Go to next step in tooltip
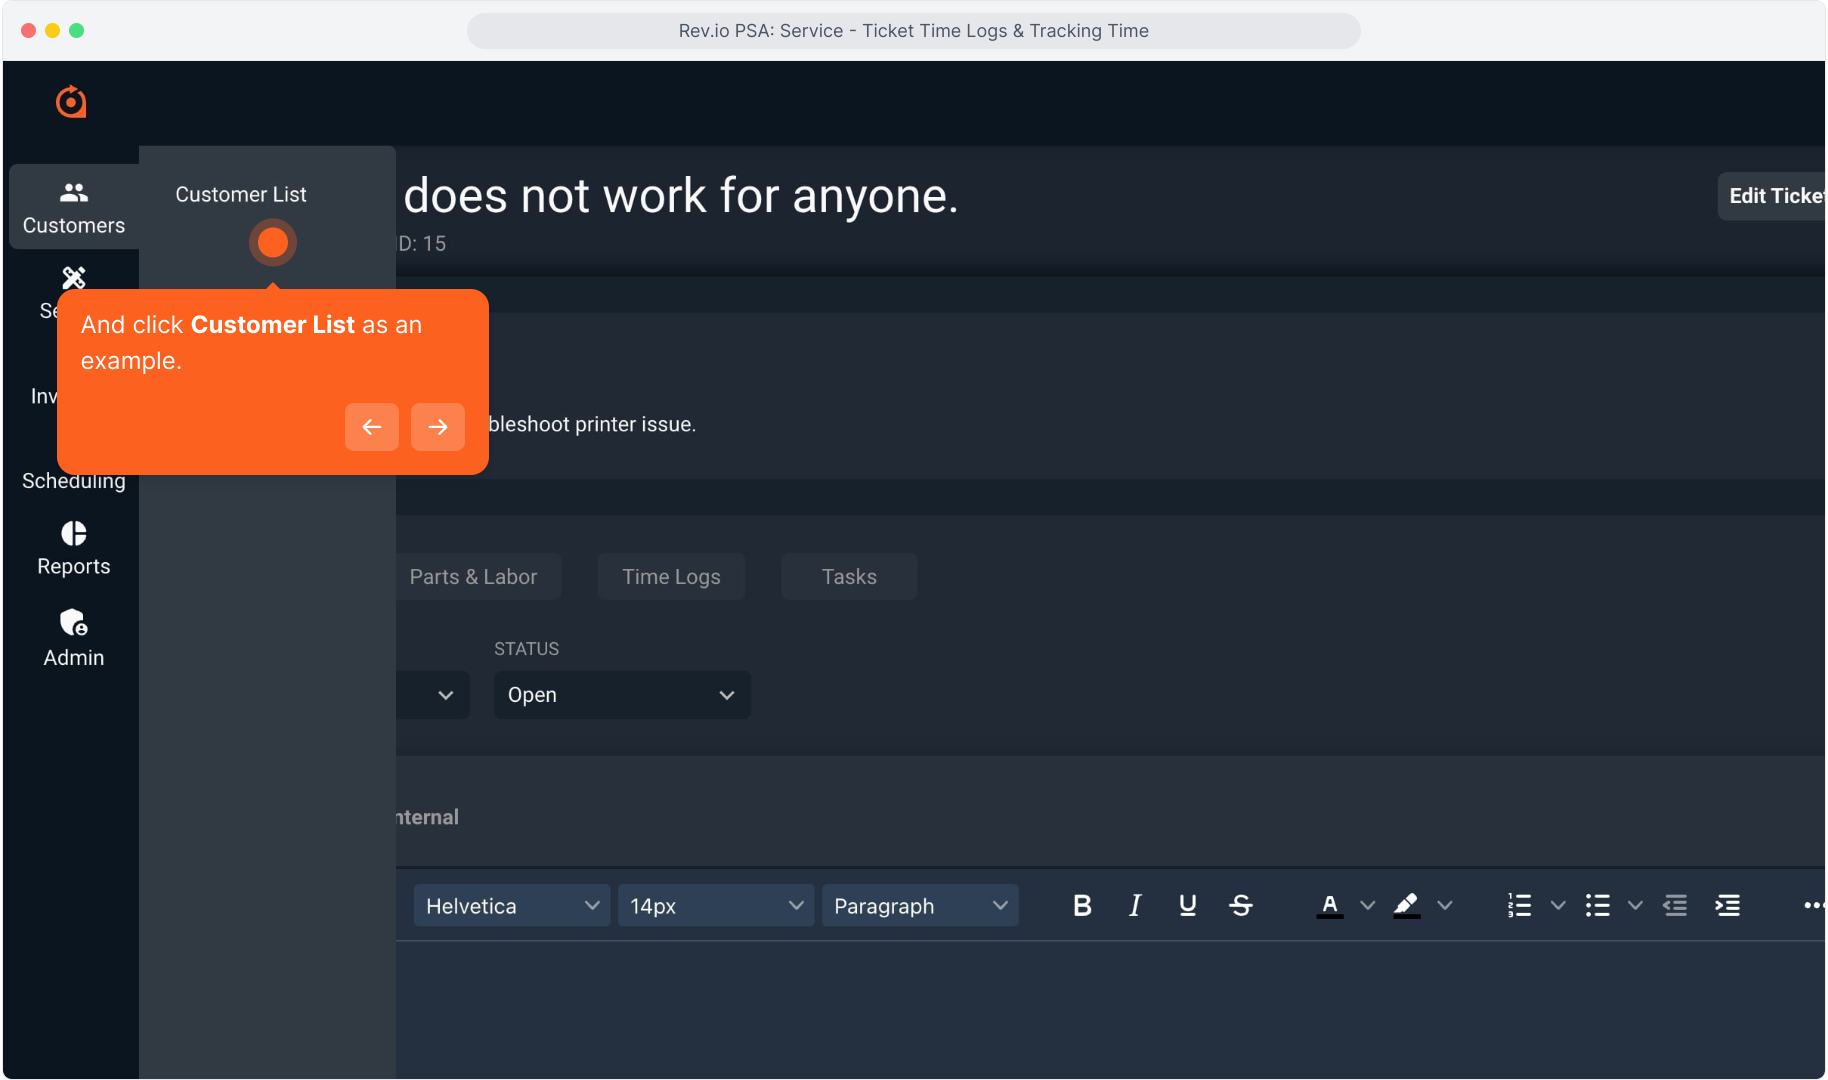The image size is (1828, 1080). (438, 427)
